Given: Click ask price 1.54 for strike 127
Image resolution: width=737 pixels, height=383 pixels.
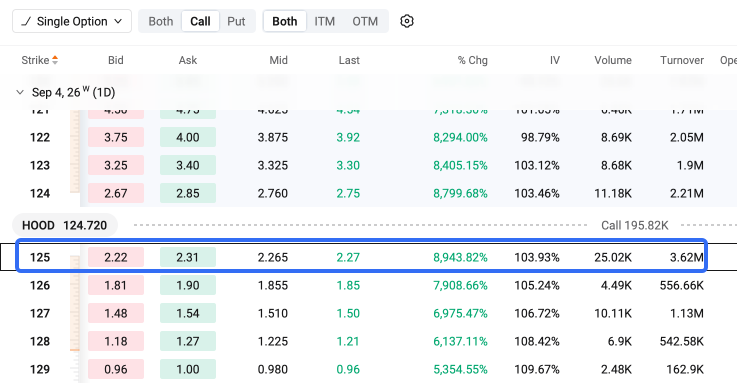Looking at the screenshot, I should [x=188, y=313].
